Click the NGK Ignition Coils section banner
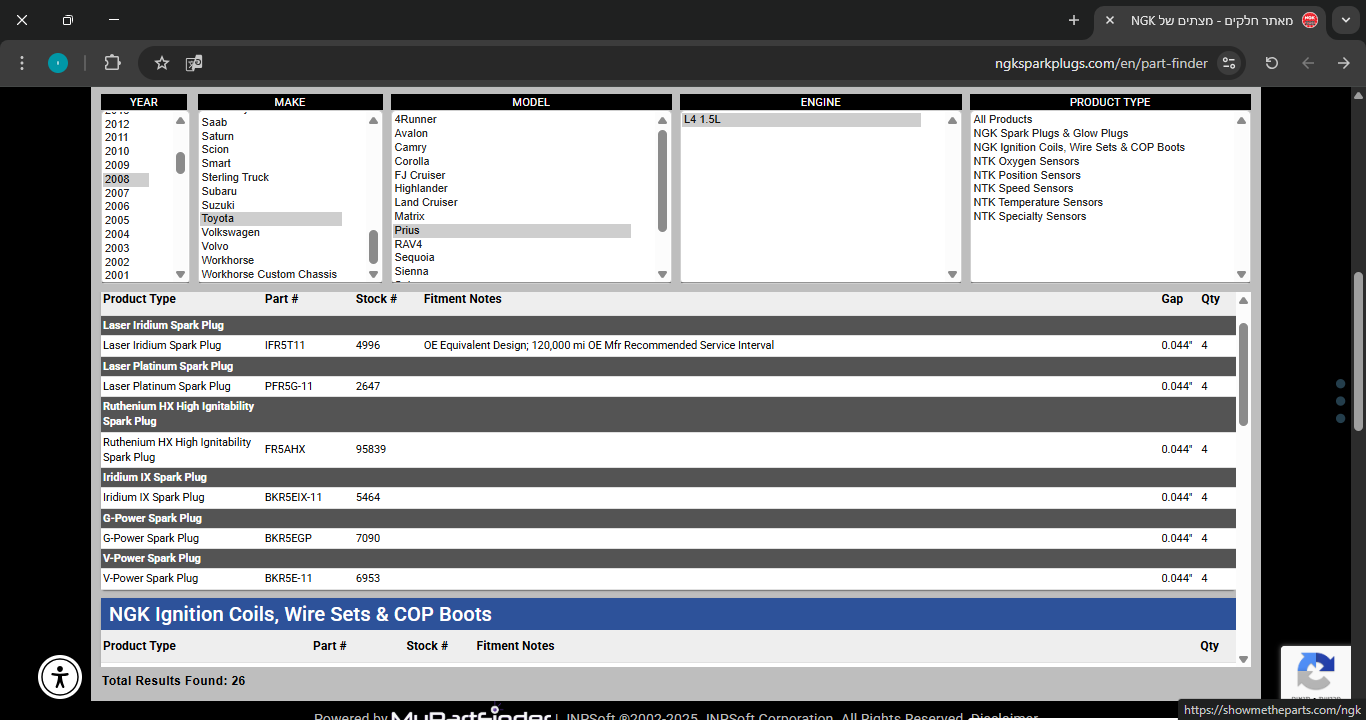1366x720 pixels. (668, 614)
